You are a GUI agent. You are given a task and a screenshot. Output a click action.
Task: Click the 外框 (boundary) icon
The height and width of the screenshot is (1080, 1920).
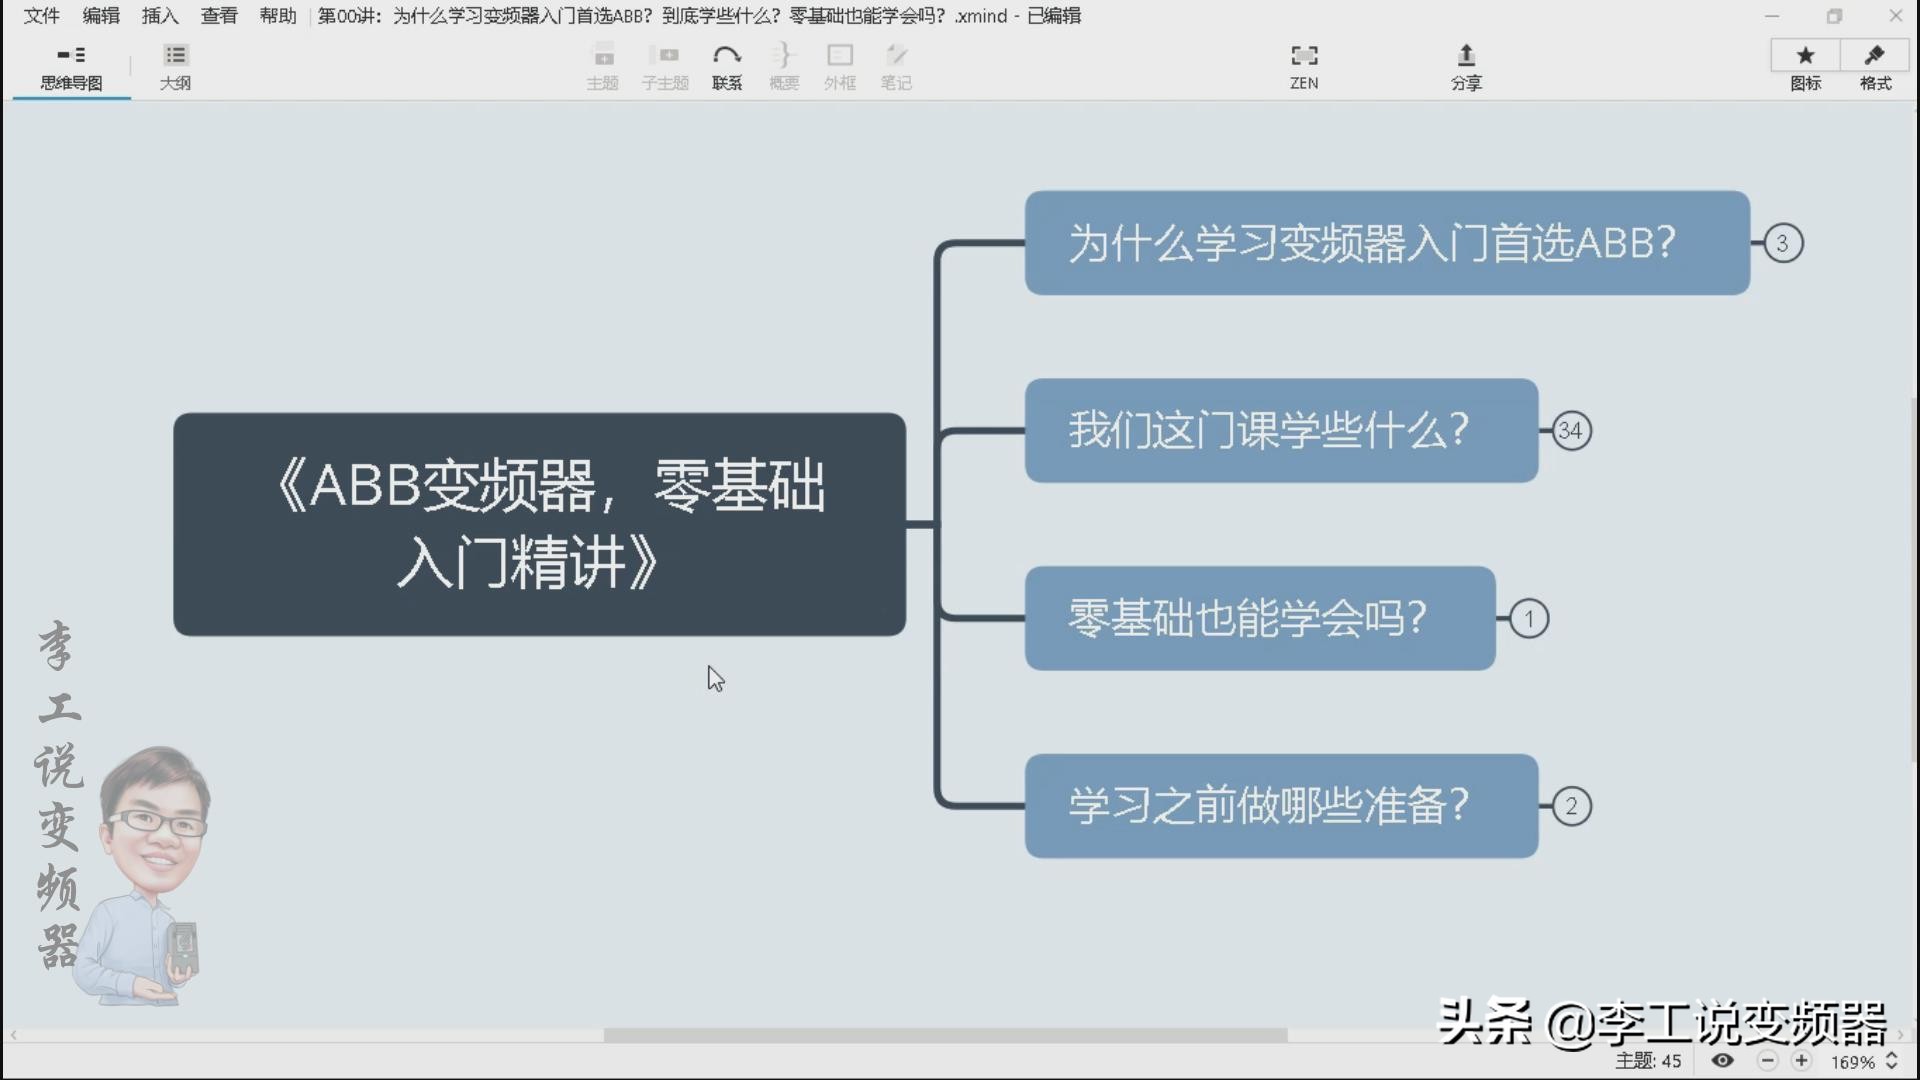840,65
